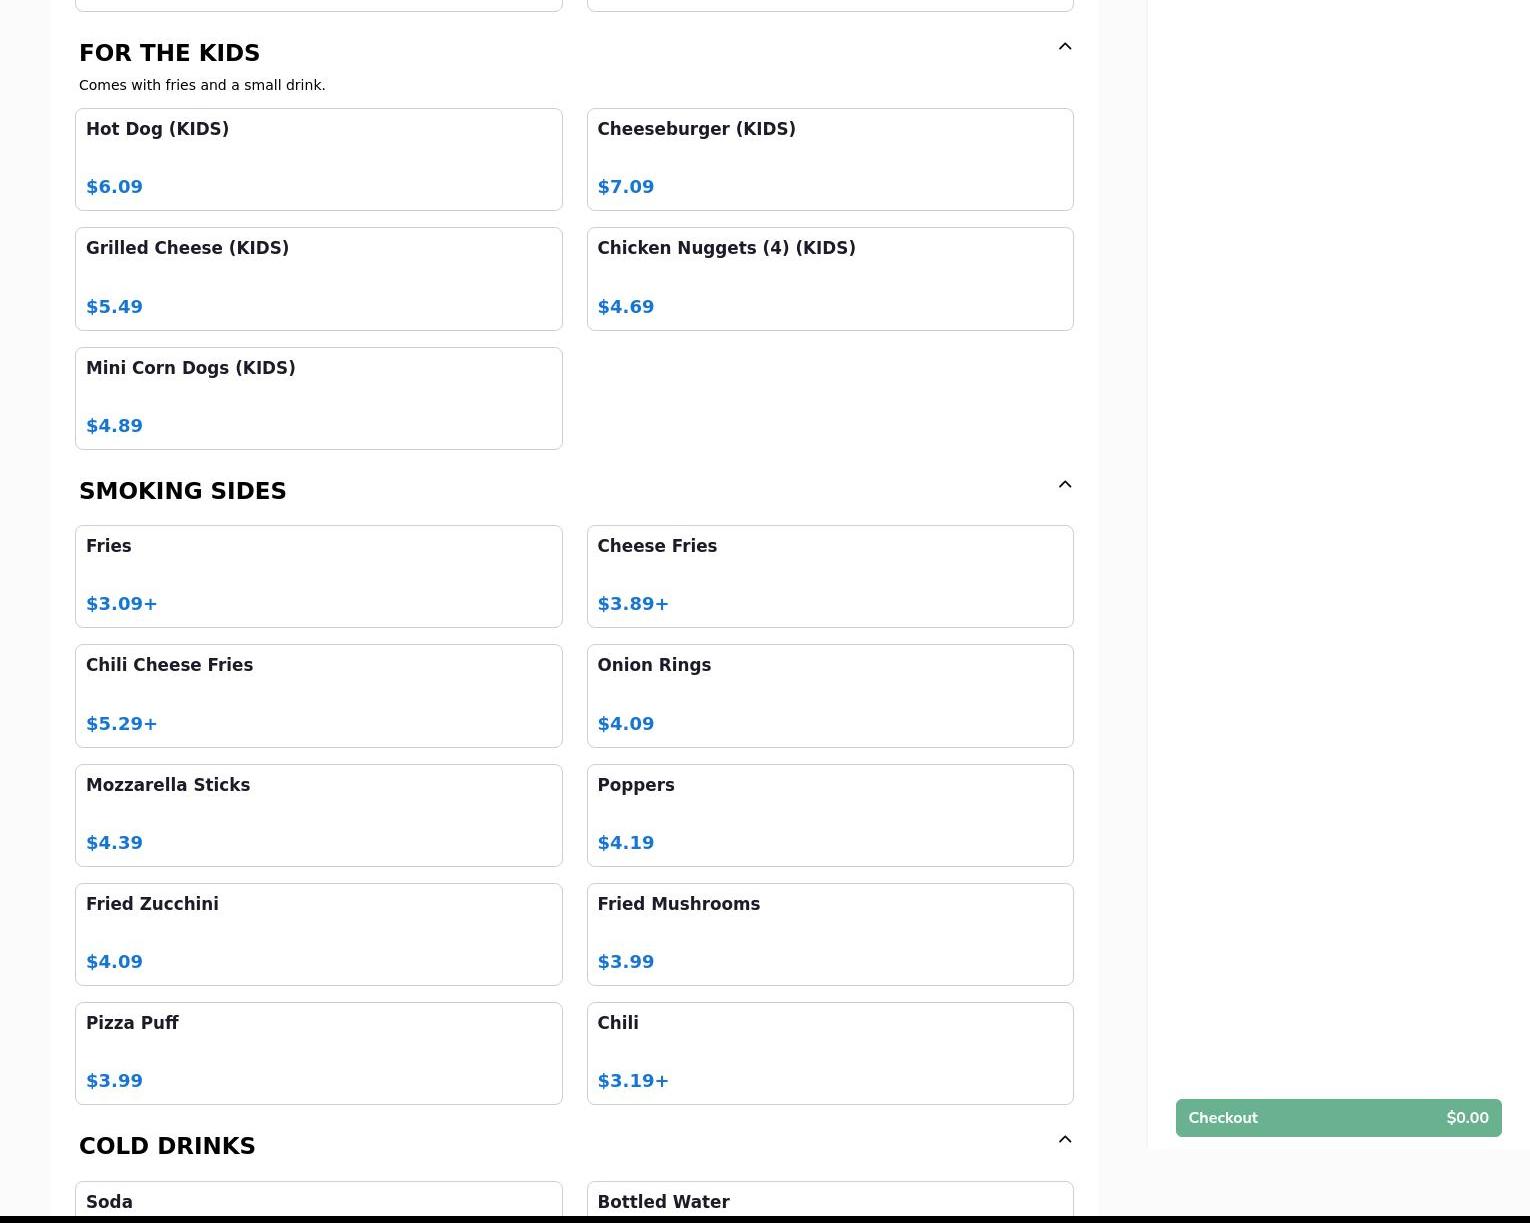
Task: Select the Pizza Puff card
Action: [x=318, y=1053]
